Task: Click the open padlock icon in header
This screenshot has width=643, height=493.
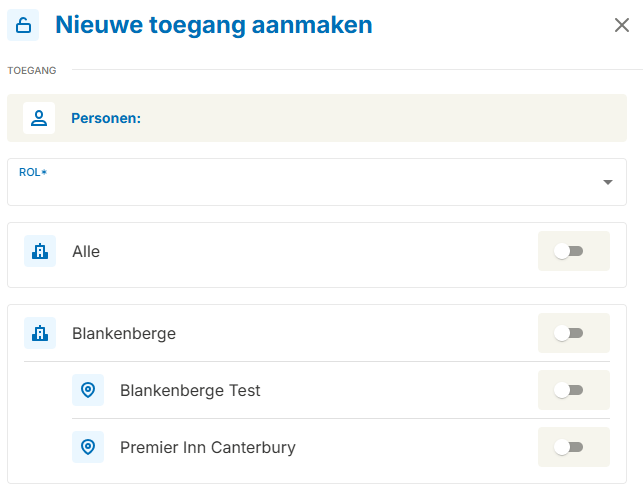Action: tap(23, 25)
